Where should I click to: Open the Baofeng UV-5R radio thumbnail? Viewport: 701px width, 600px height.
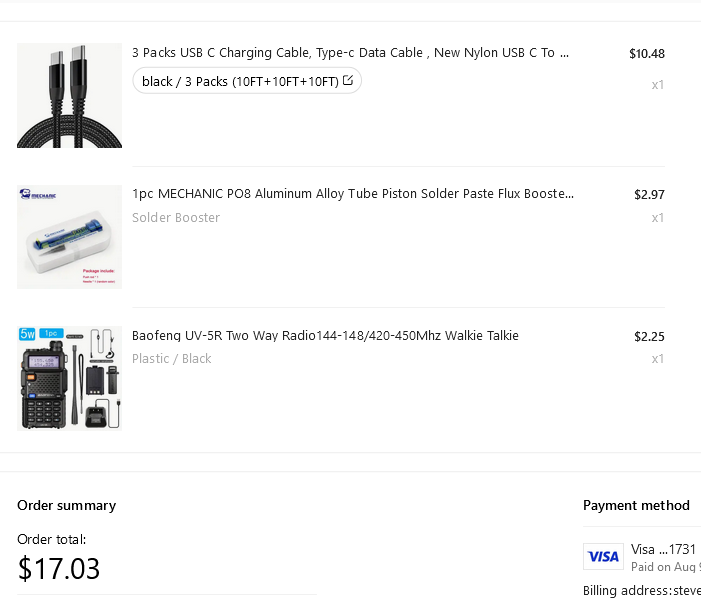69,378
